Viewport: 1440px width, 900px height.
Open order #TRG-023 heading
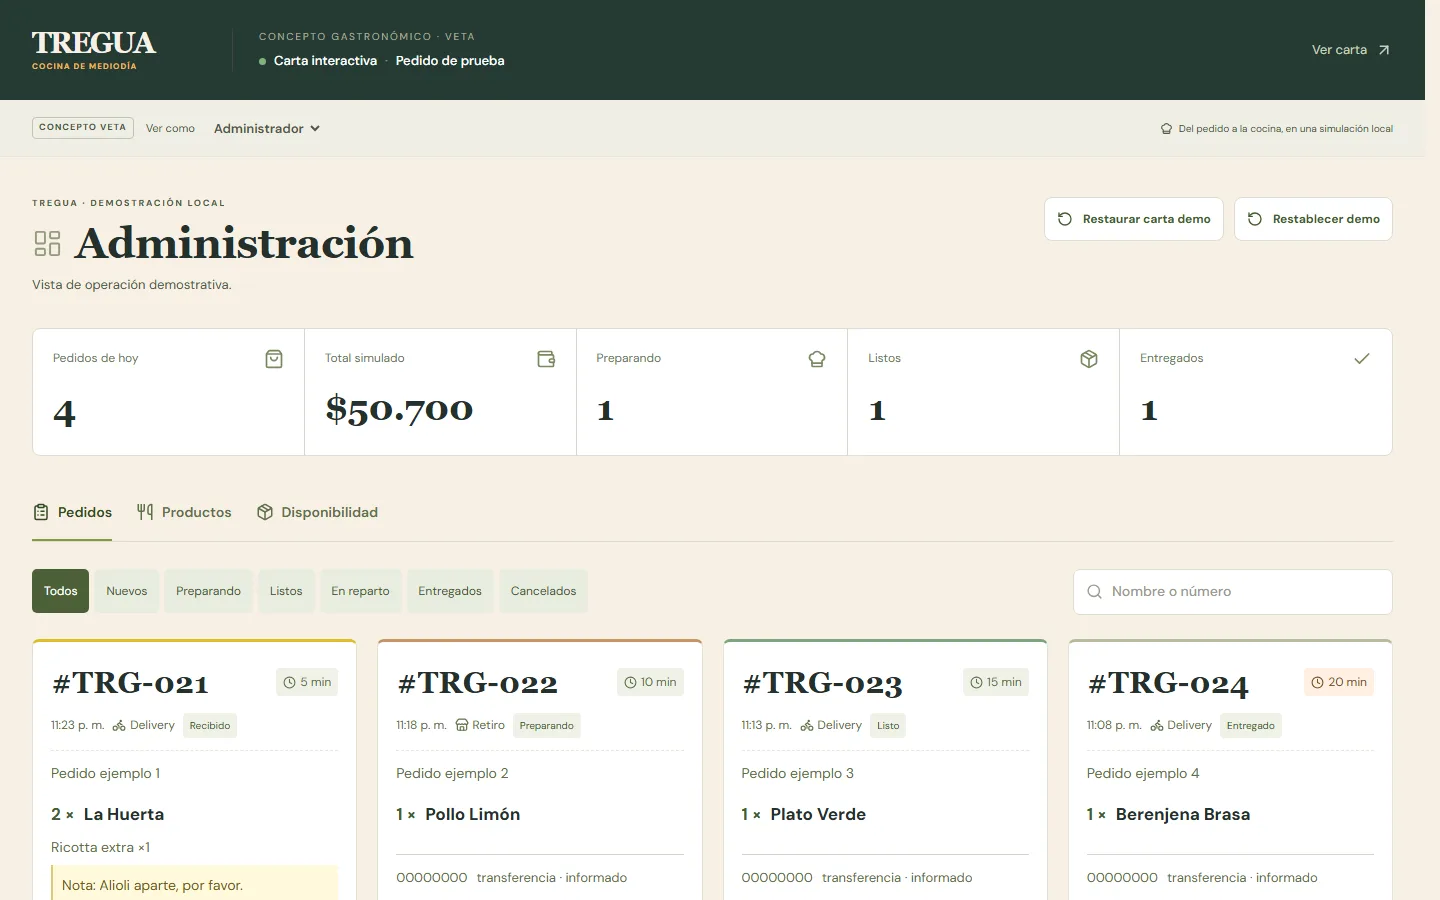(x=822, y=683)
